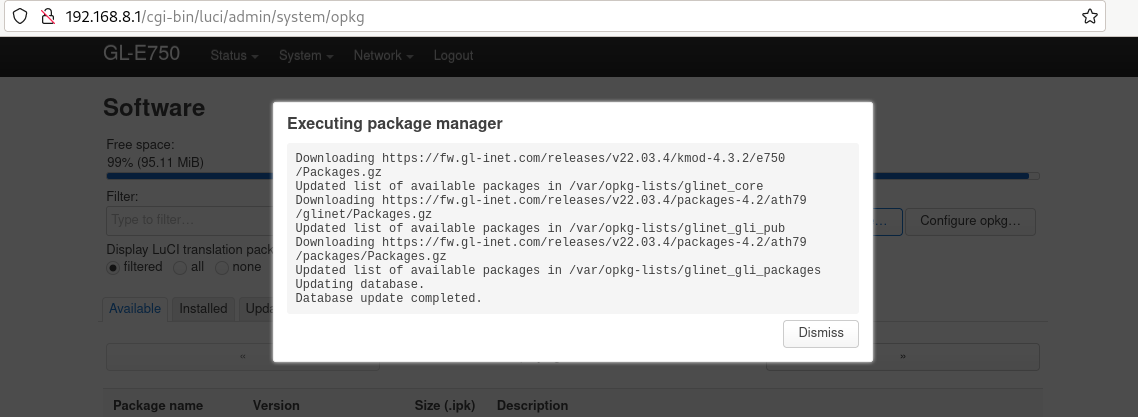Image resolution: width=1138 pixels, height=417 pixels.
Task: Click the free space progress bar
Action: [x=573, y=176]
